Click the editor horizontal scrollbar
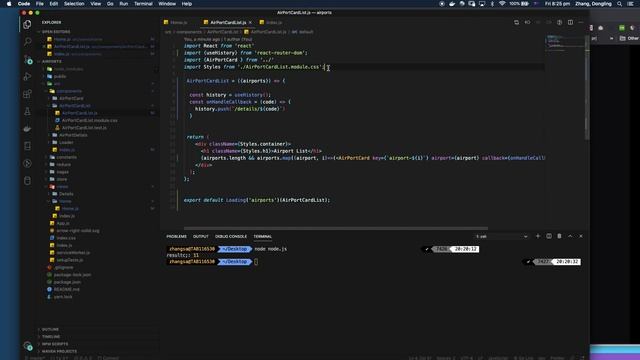Screen dimensions: 640x360 coord(336,229)
